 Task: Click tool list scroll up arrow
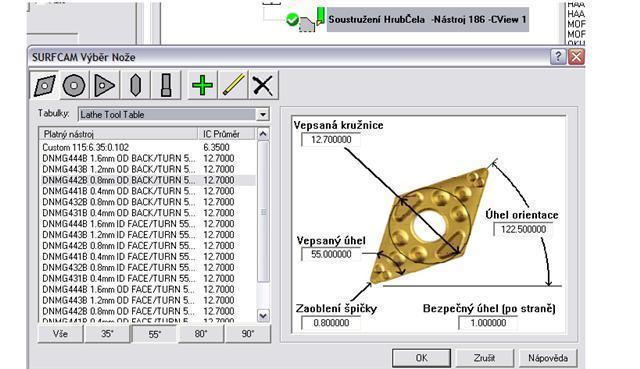tap(263, 134)
